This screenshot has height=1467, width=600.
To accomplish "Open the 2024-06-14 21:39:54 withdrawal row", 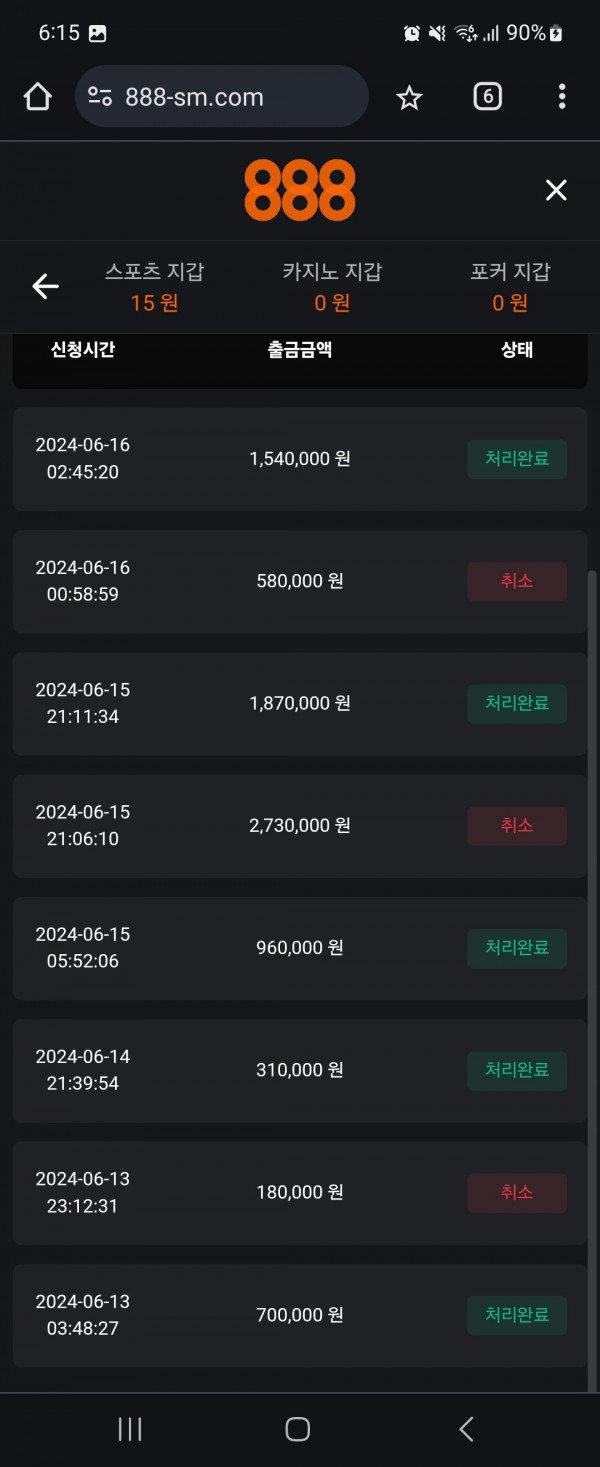I will pyautogui.click(x=300, y=1070).
